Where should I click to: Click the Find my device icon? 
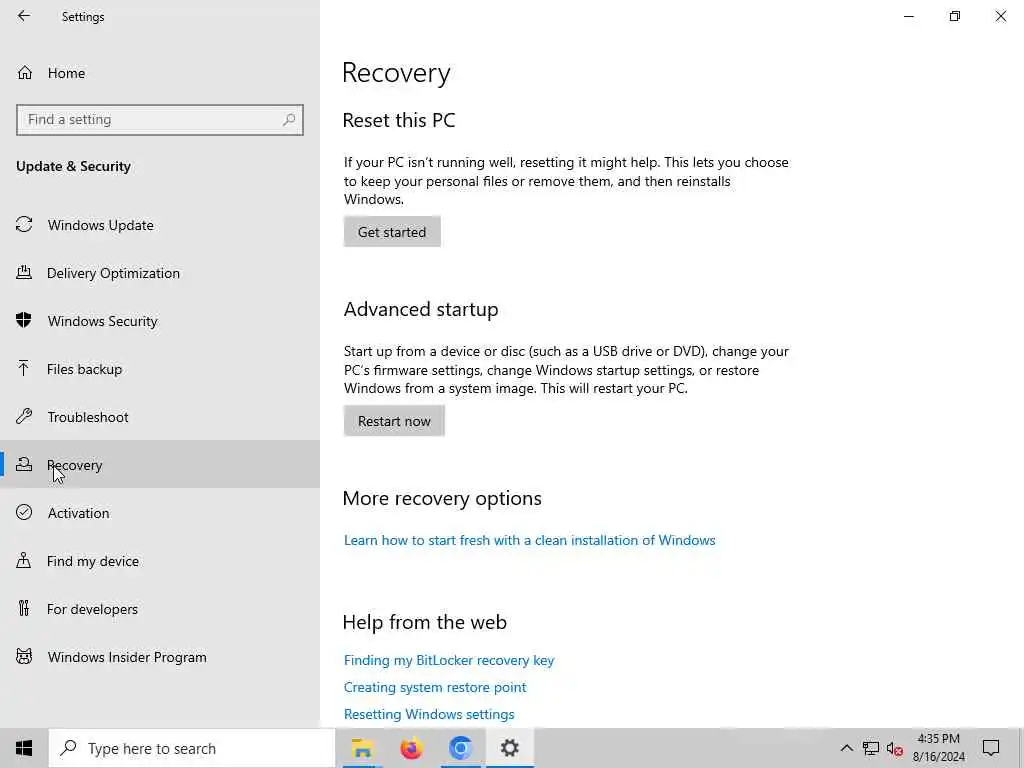pos(24,560)
